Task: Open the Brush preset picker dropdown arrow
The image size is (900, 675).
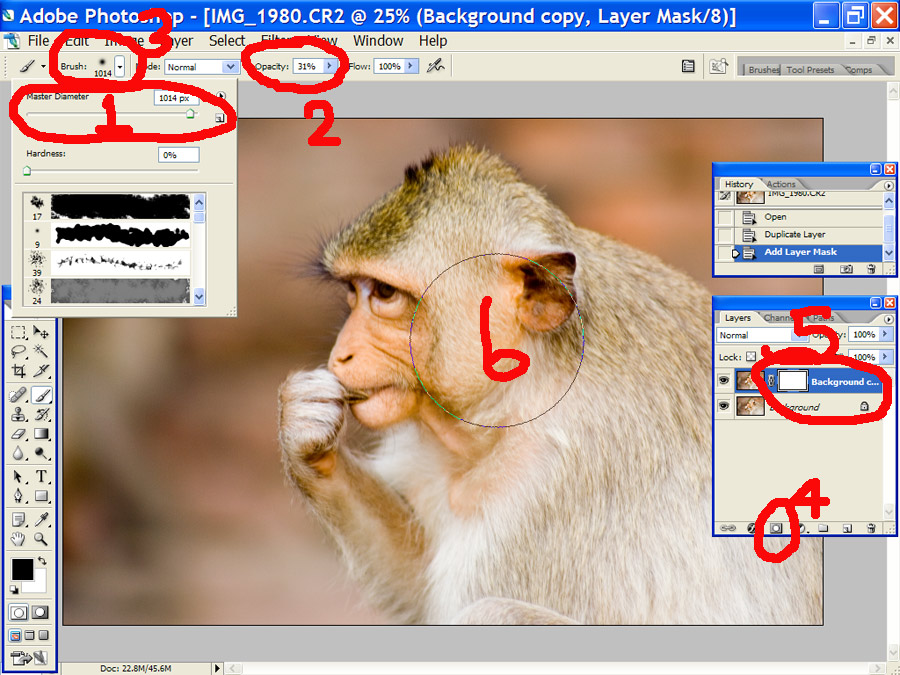Action: [120, 66]
